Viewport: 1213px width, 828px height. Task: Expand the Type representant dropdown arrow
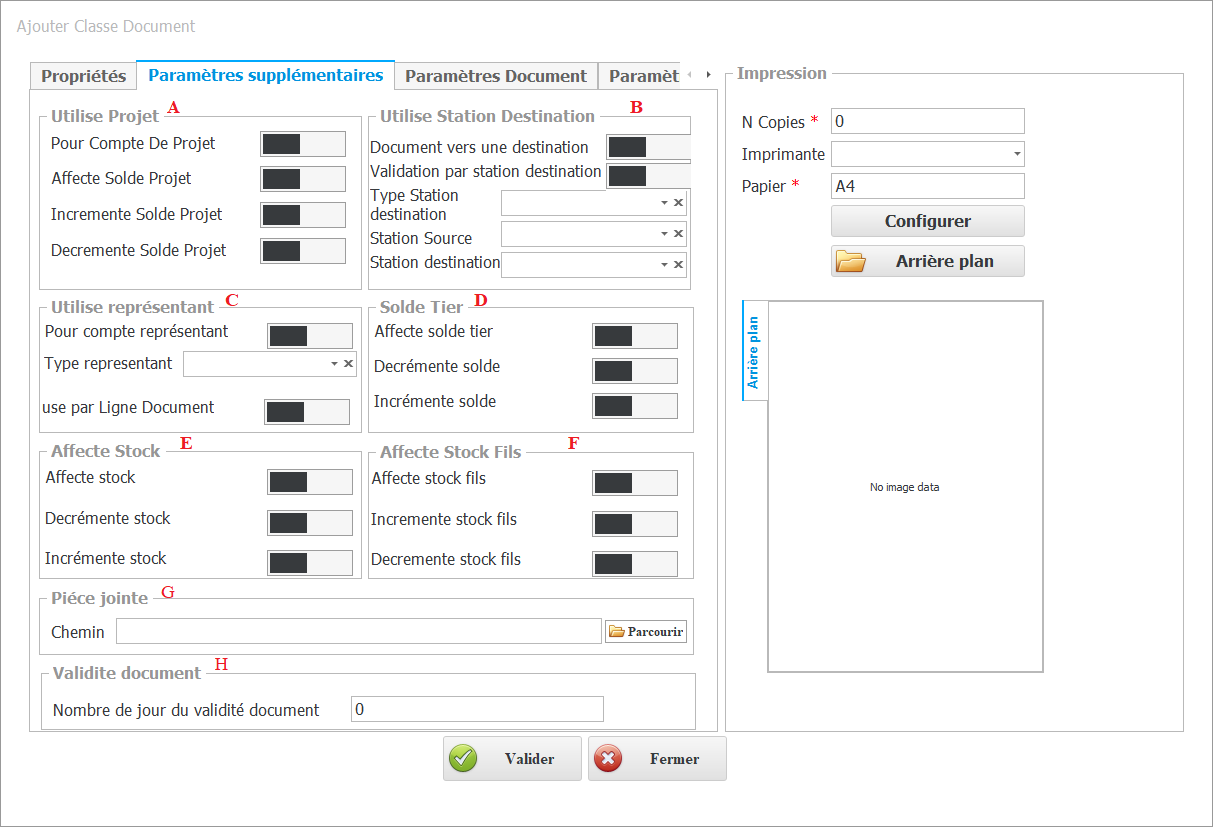[334, 364]
